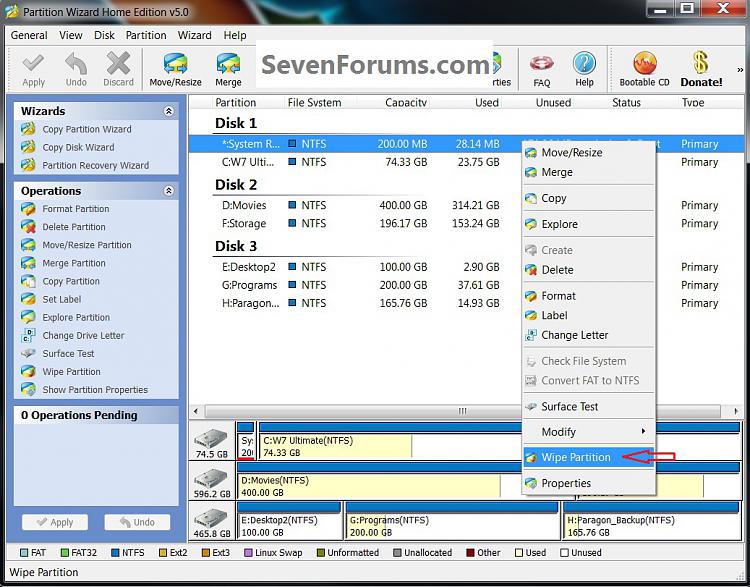750x587 pixels.
Task: Click the horizontal scrollbar right arrow
Action: pos(735,411)
